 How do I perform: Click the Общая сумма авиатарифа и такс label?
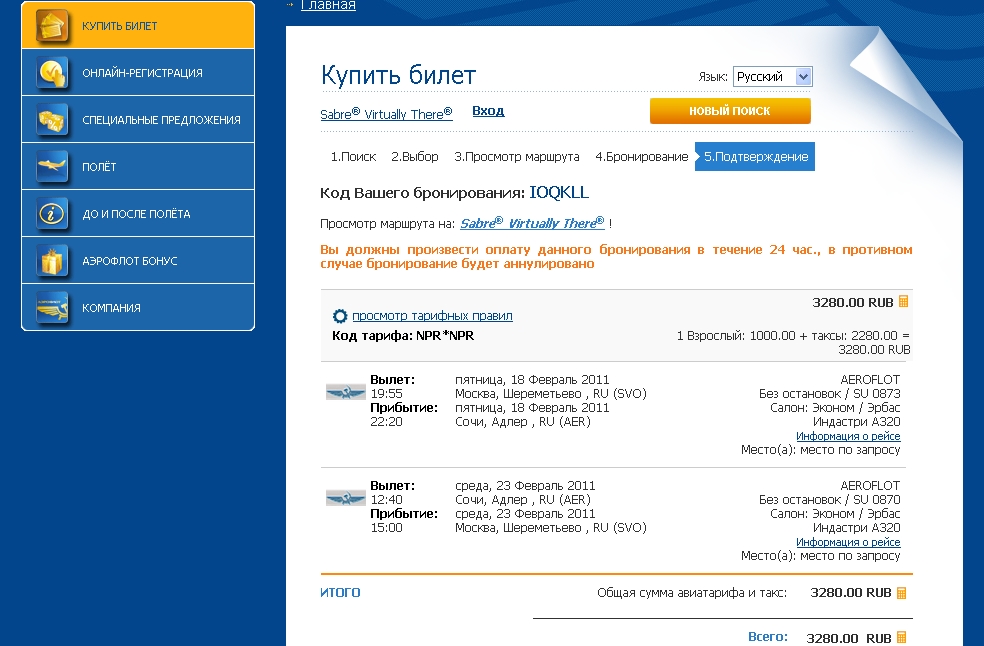click(692, 593)
